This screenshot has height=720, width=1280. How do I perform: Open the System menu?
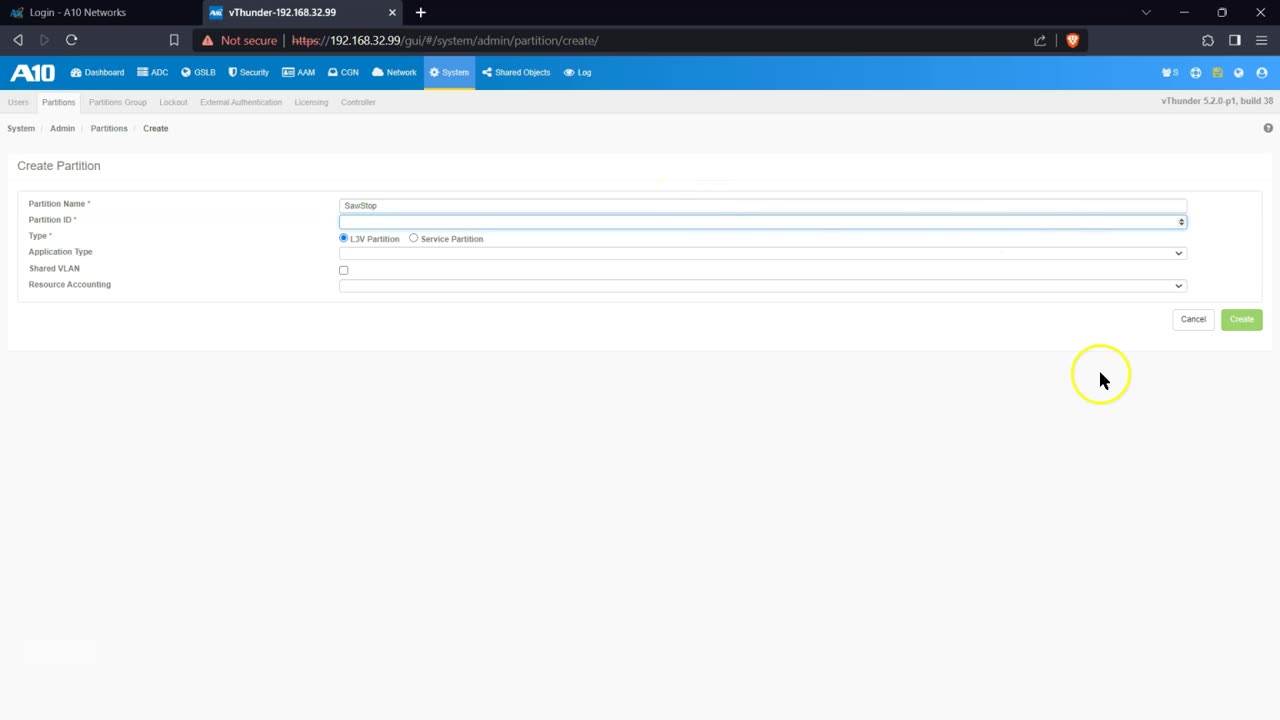point(449,73)
